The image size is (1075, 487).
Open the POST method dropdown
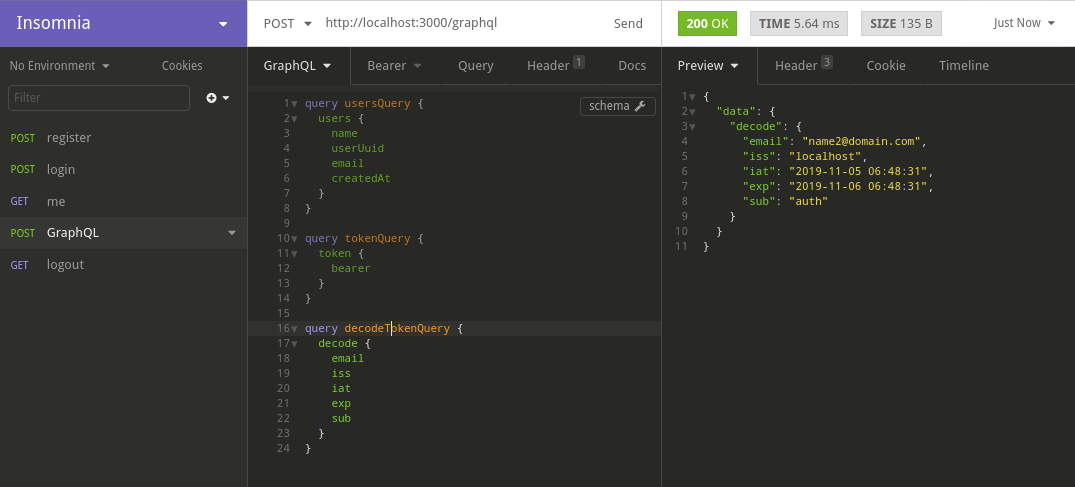pos(287,23)
